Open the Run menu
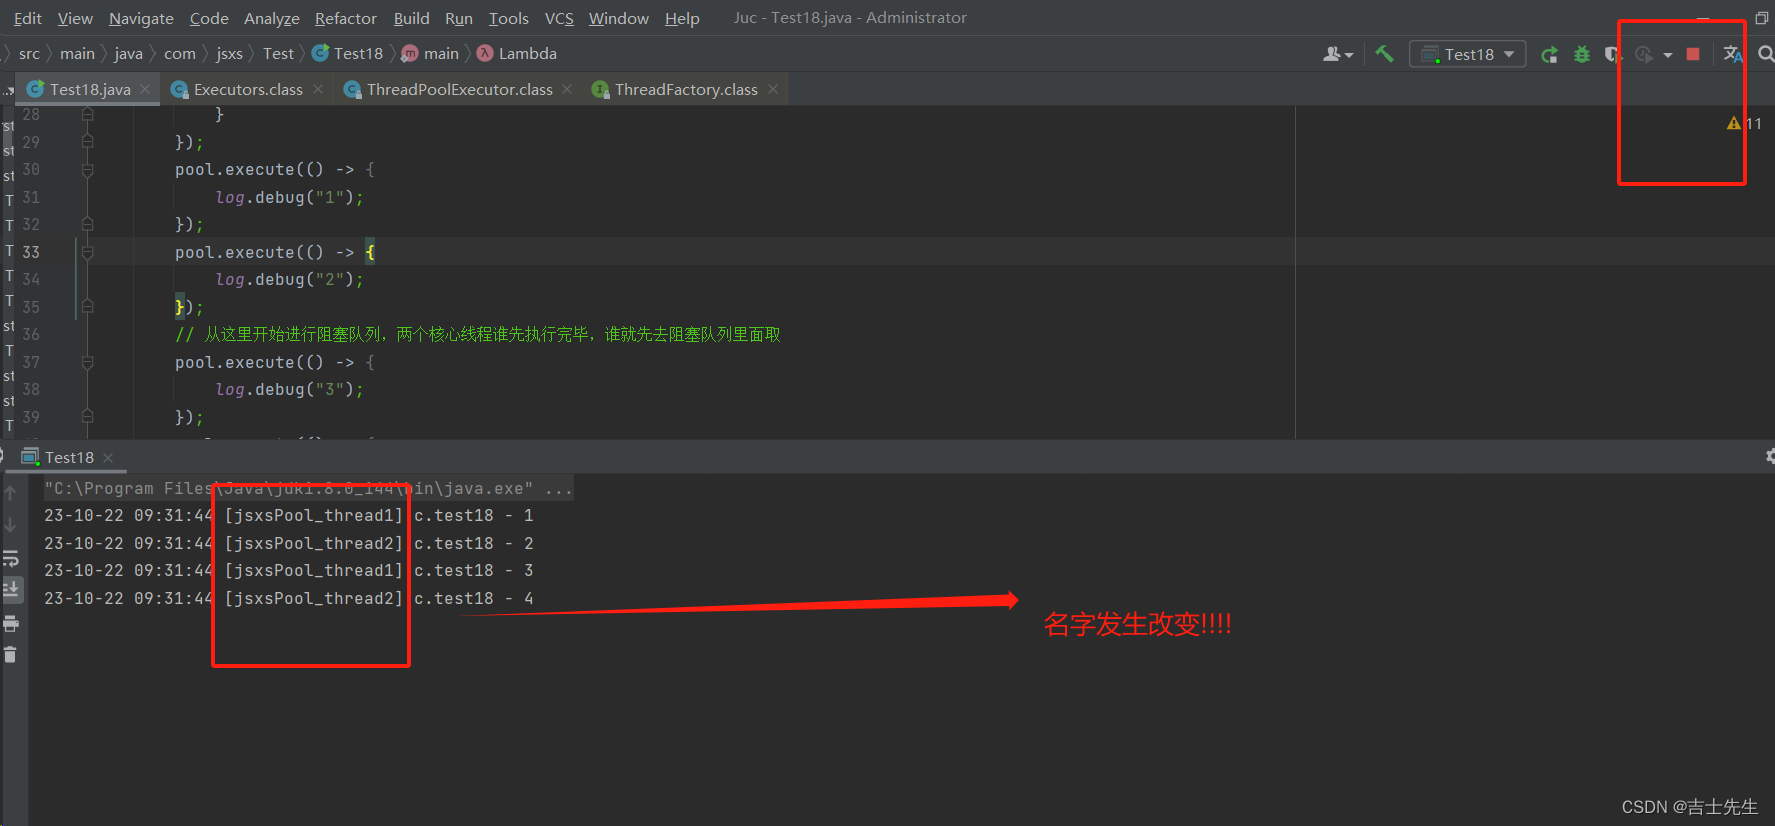Viewport: 1775px width, 826px height. 459,18
